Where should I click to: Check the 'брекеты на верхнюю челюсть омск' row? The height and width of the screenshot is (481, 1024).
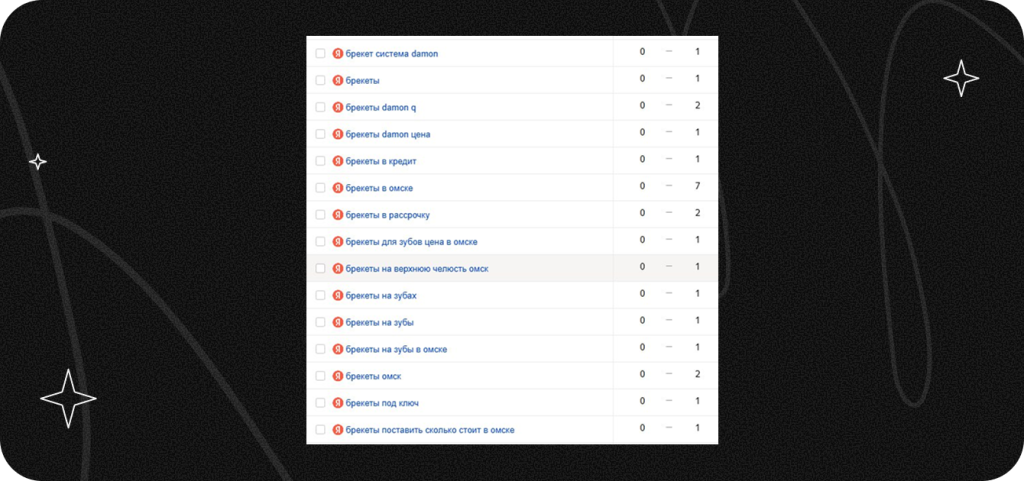pyautogui.click(x=320, y=268)
